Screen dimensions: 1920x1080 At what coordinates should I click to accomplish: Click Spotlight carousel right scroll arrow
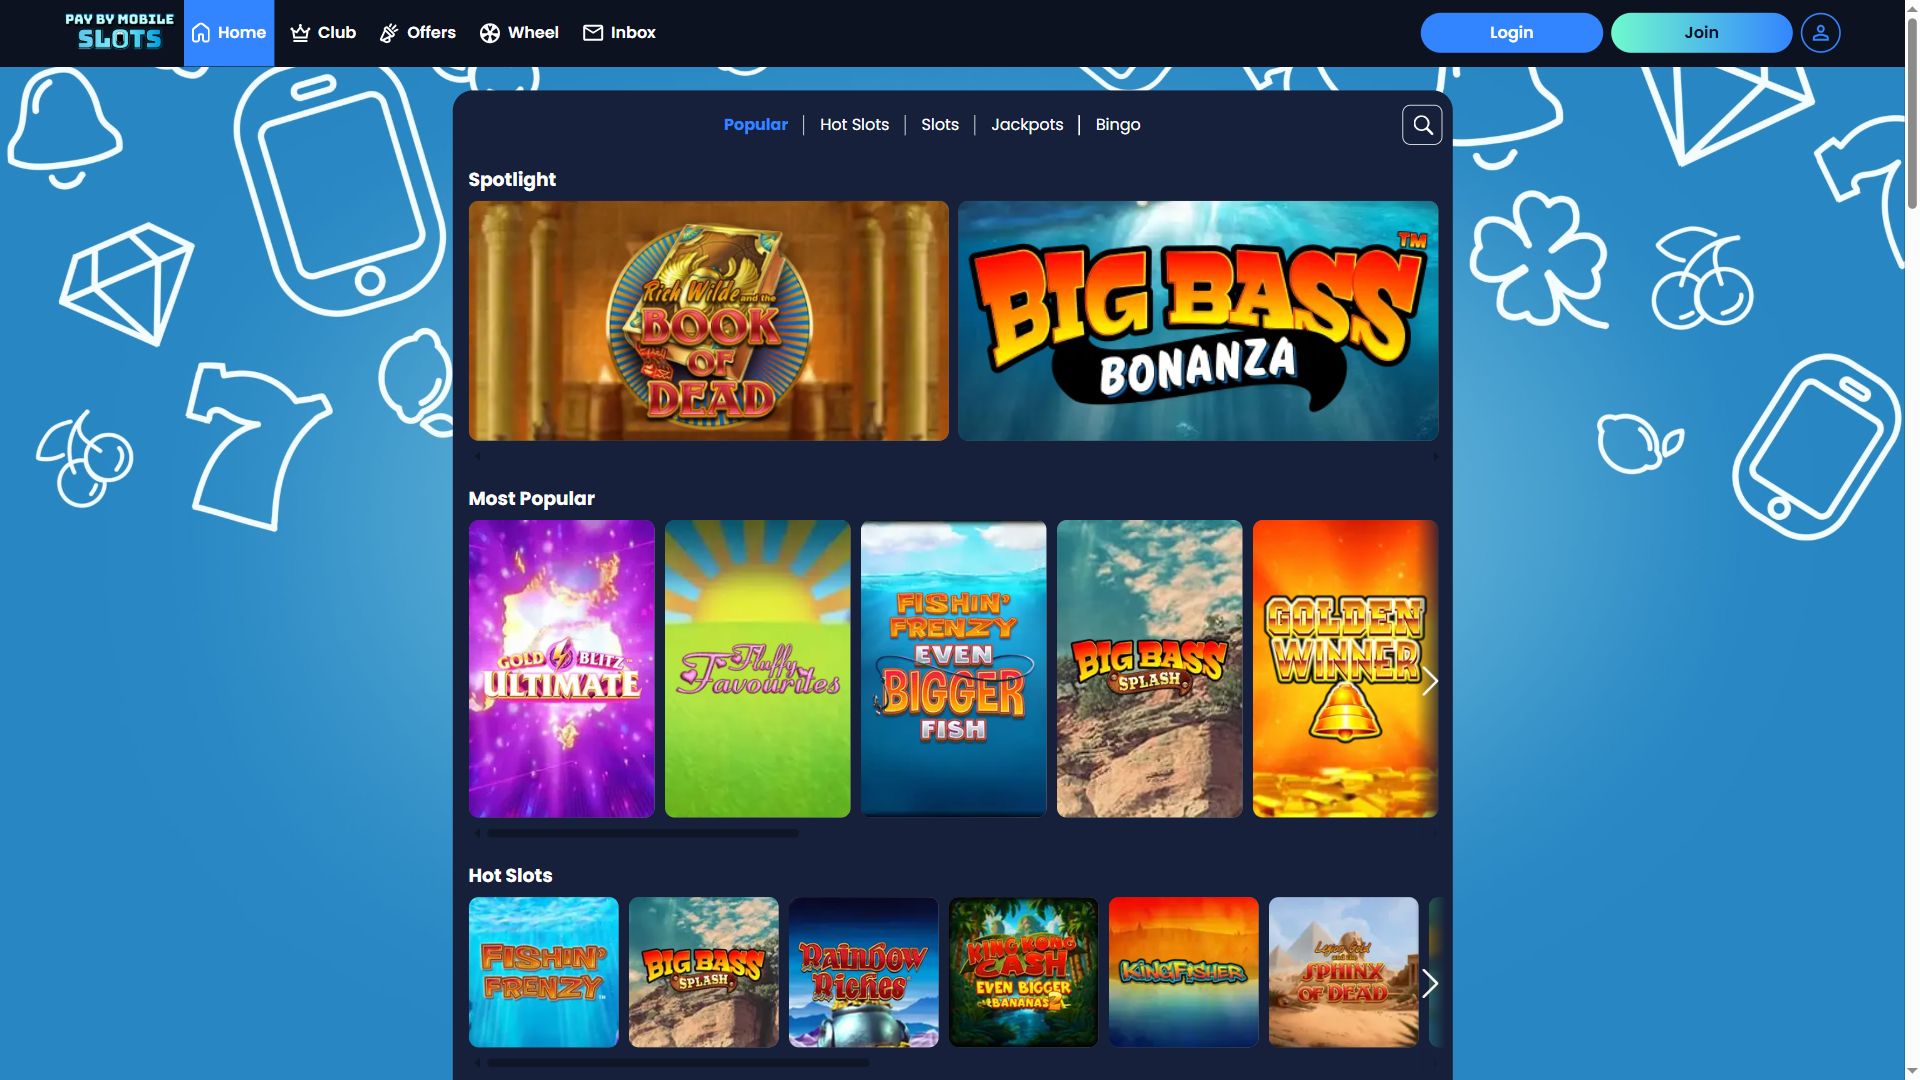(1435, 456)
